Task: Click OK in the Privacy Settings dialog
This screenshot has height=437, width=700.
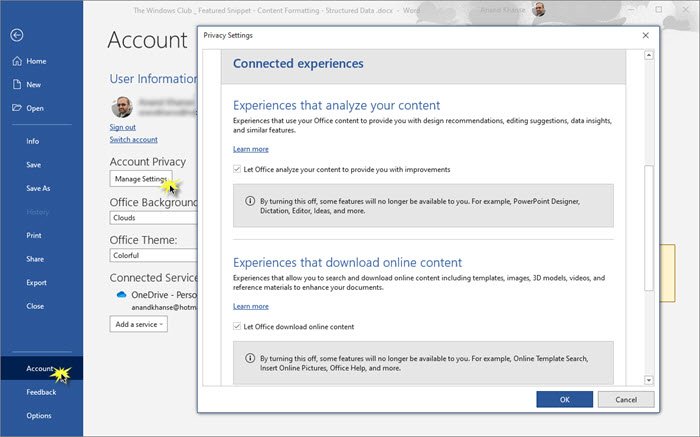Action: pos(565,400)
